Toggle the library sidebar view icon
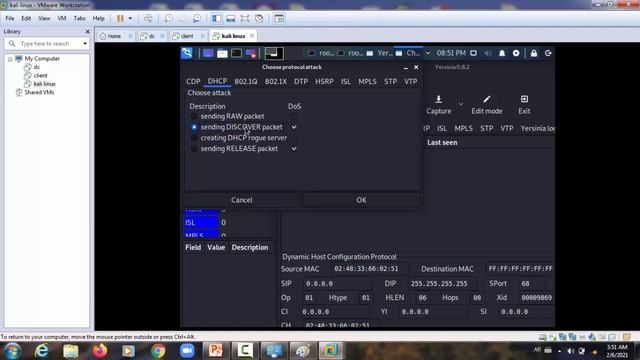640x360 pixels. (216, 18)
